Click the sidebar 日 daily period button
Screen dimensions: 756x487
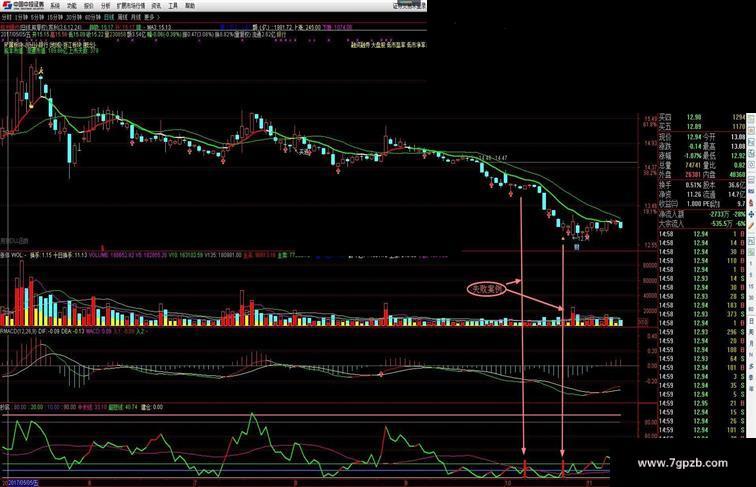(x=751, y=321)
